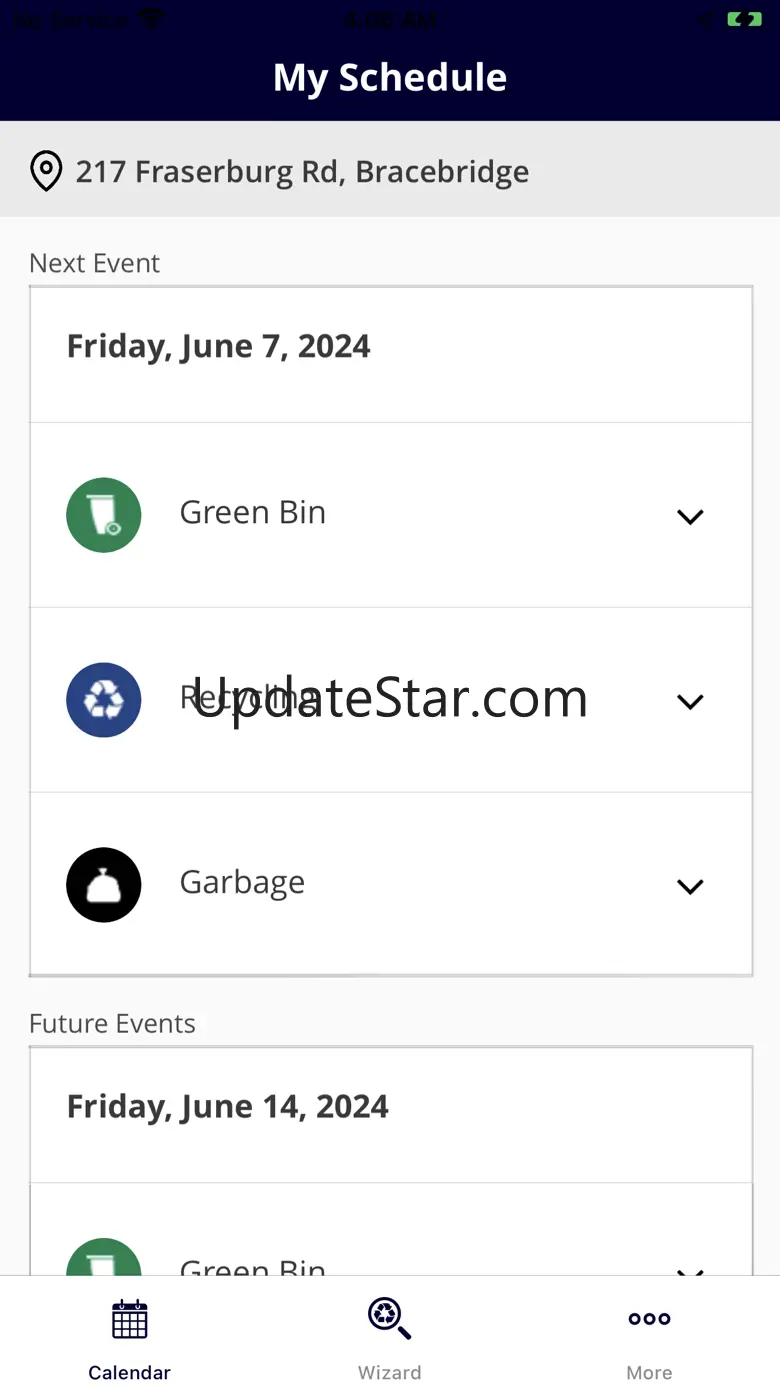Tap the black Garbage bag icon
Screen dimensions: 780x1387
click(x=104, y=885)
